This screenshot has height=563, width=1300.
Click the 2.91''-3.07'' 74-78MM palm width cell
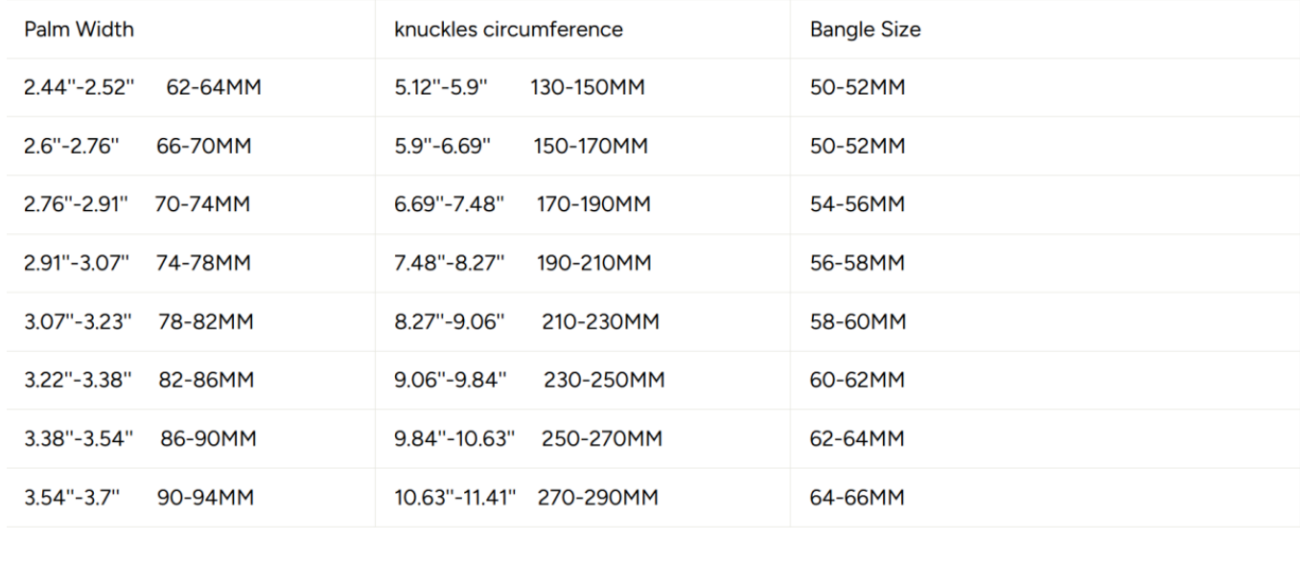pyautogui.click(x=137, y=264)
